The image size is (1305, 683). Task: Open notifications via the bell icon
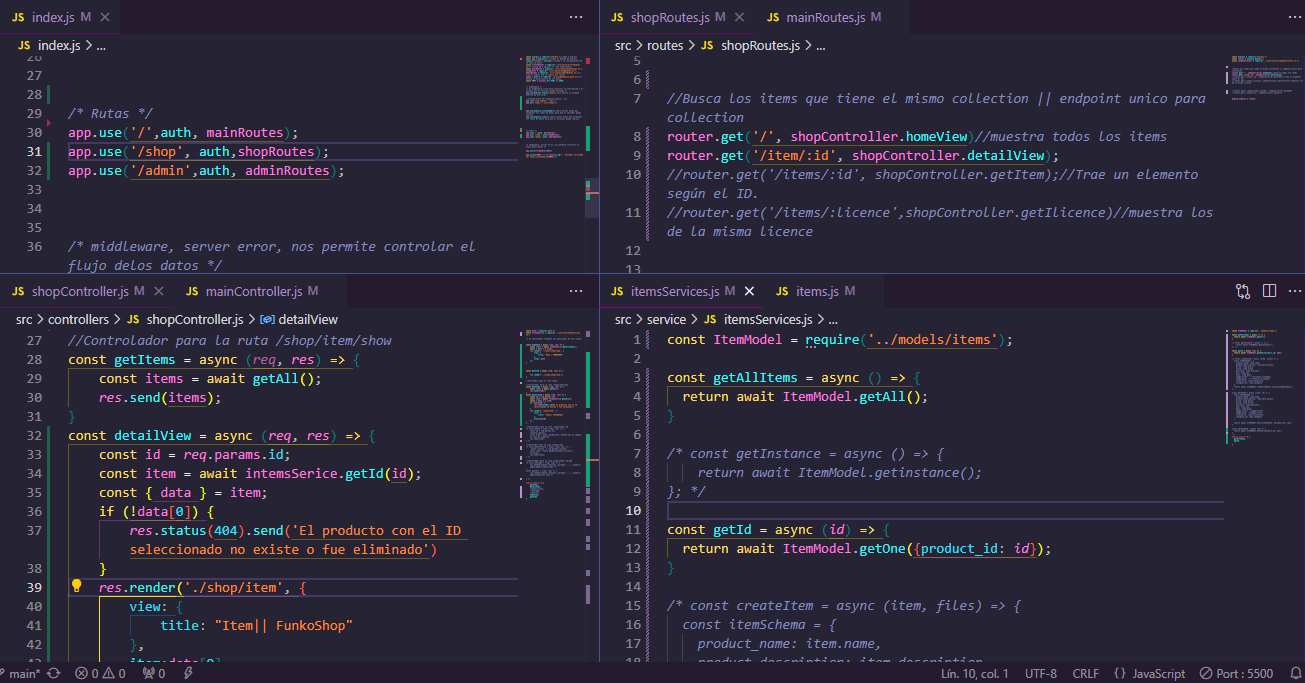(x=1296, y=673)
